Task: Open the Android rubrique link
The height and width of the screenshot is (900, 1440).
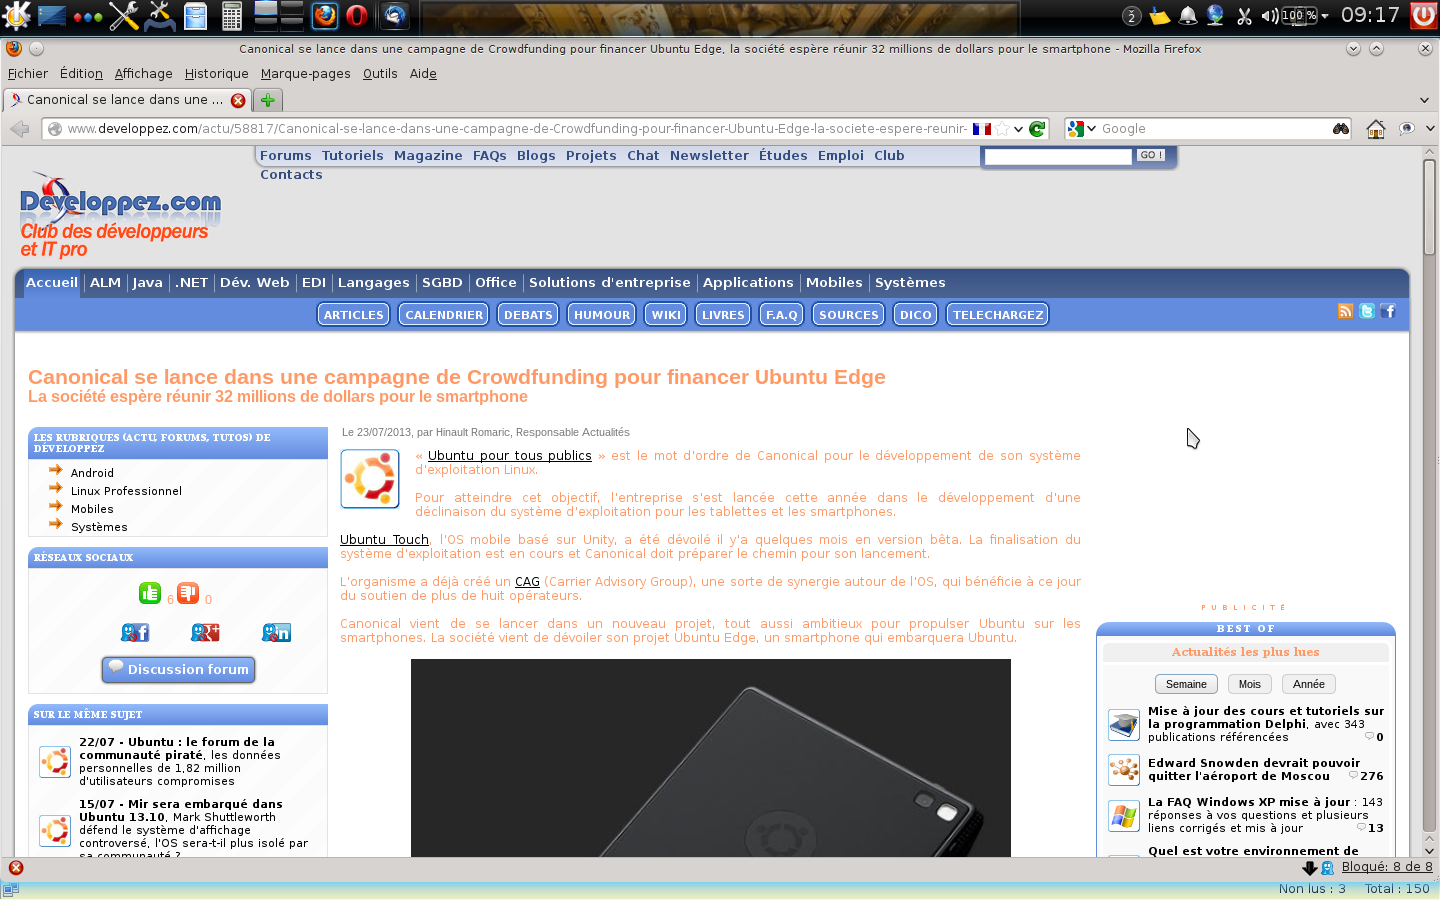Action: point(92,473)
